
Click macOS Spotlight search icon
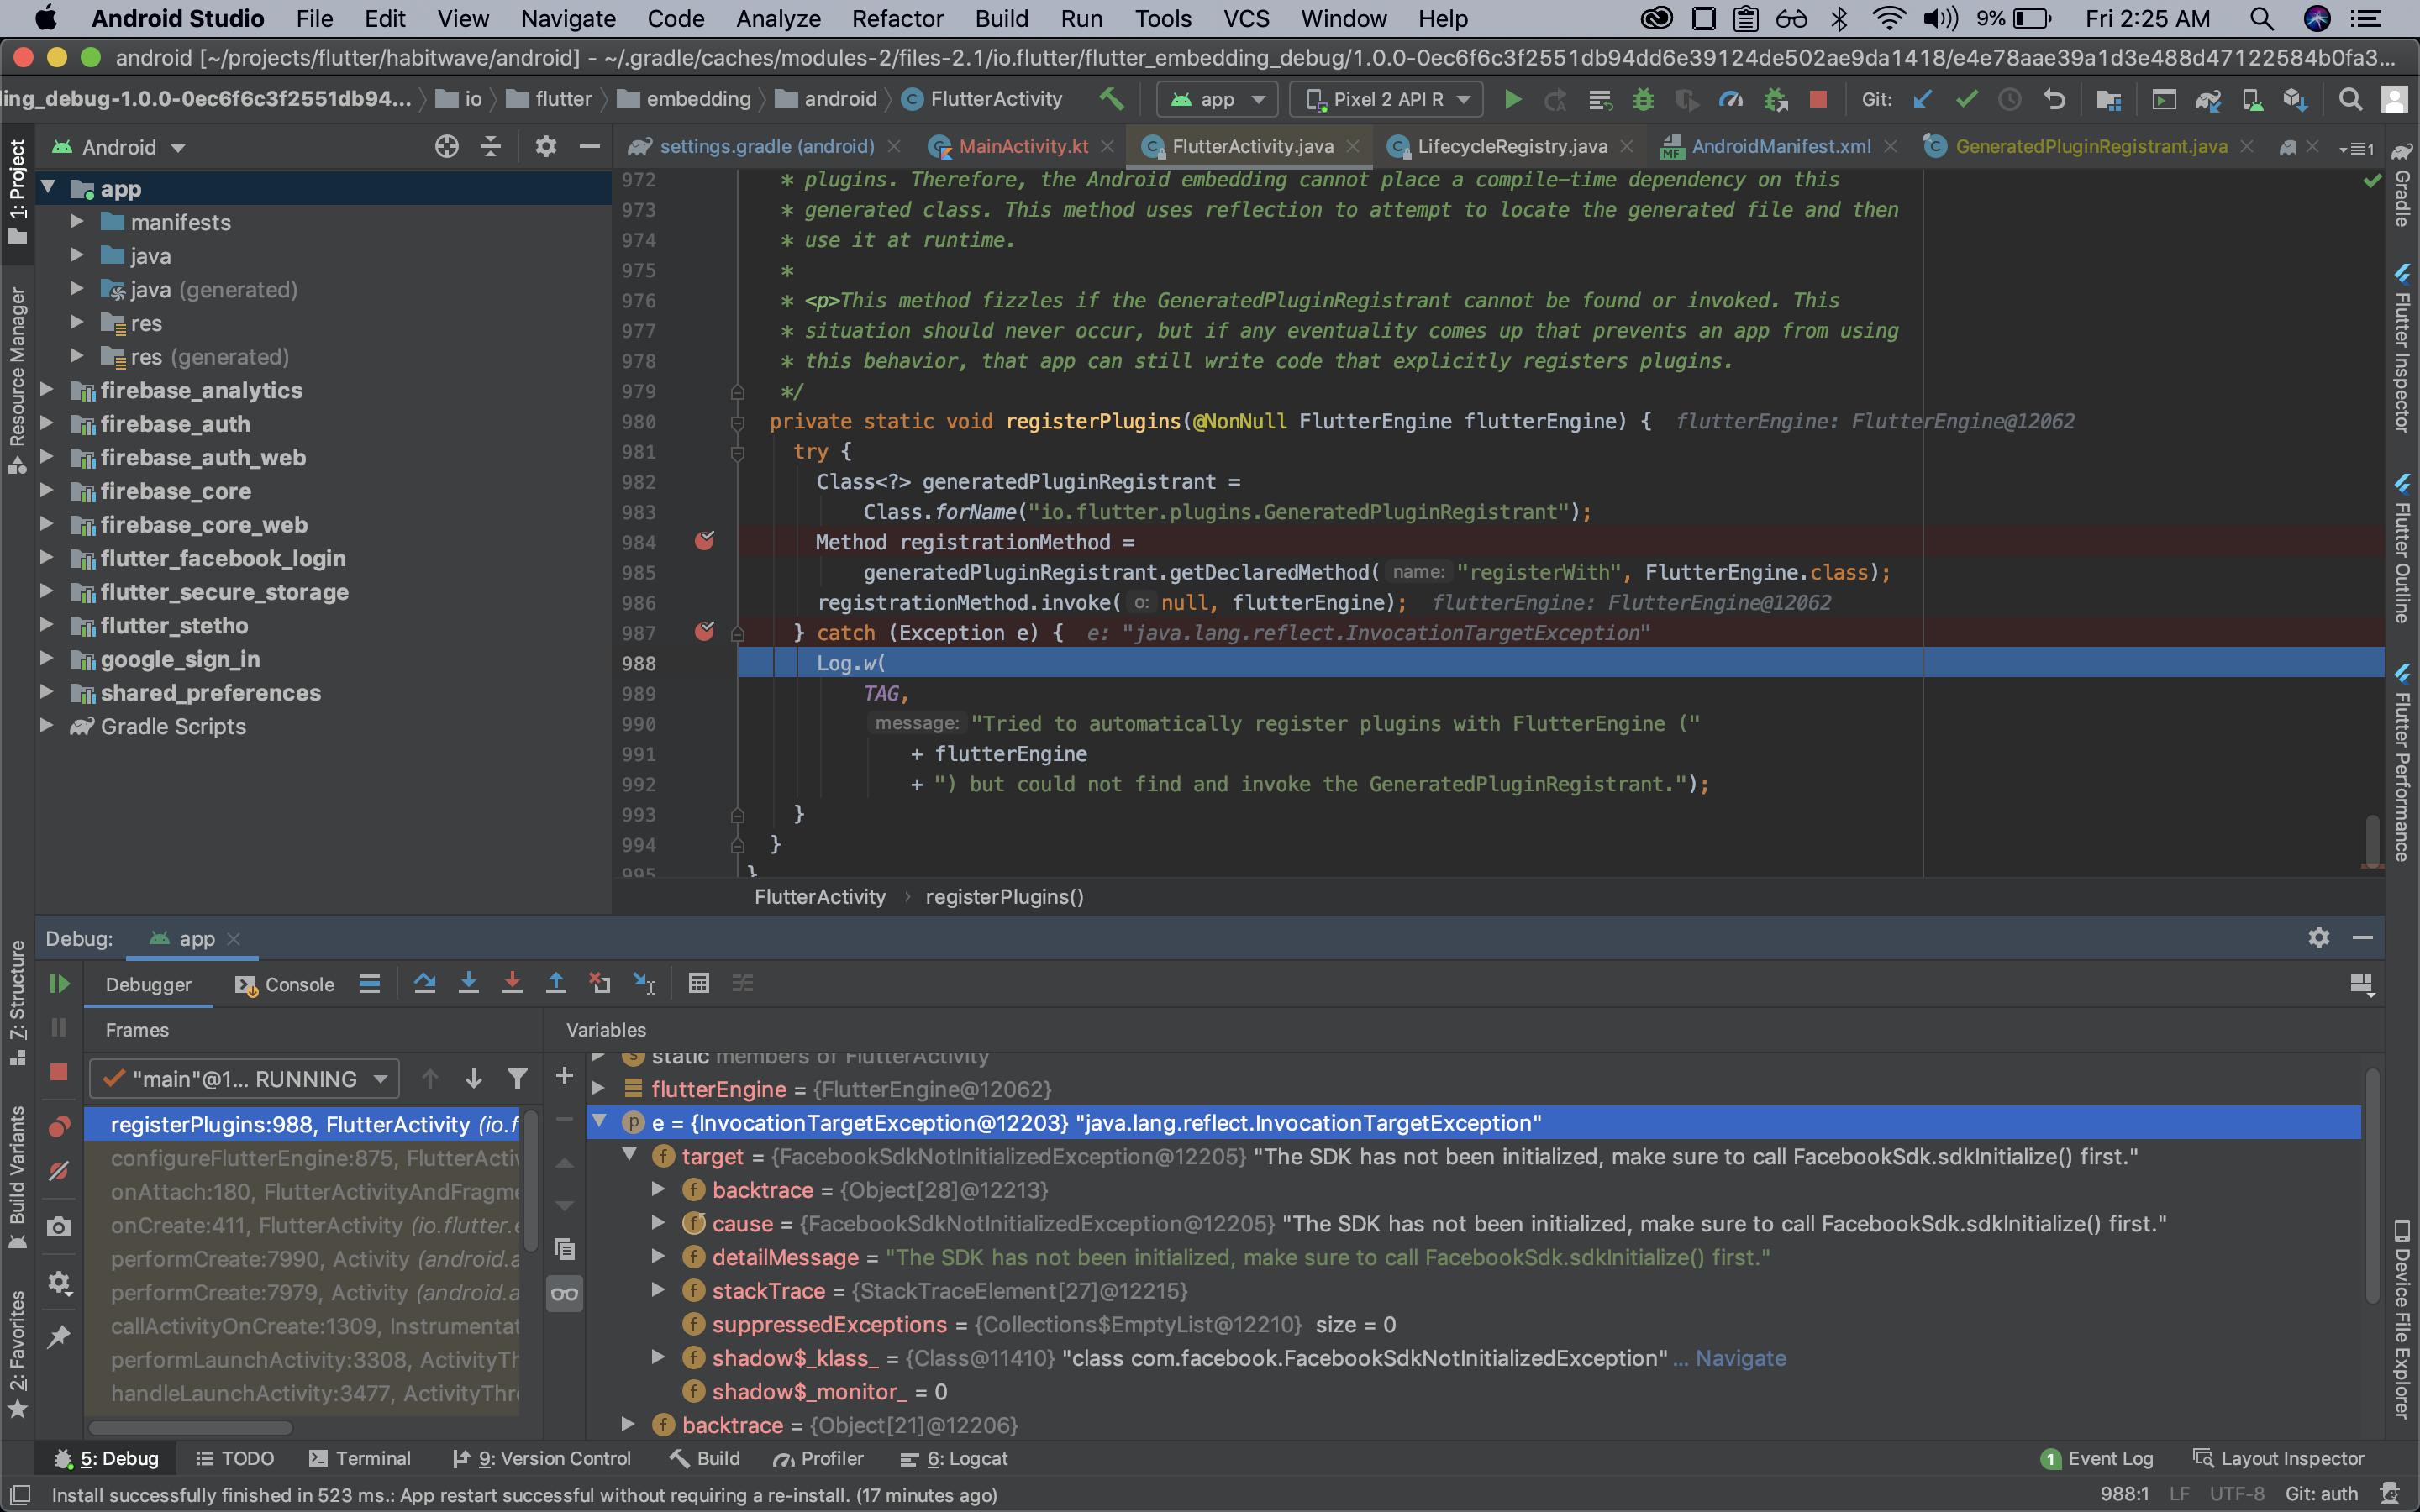tap(2262, 18)
